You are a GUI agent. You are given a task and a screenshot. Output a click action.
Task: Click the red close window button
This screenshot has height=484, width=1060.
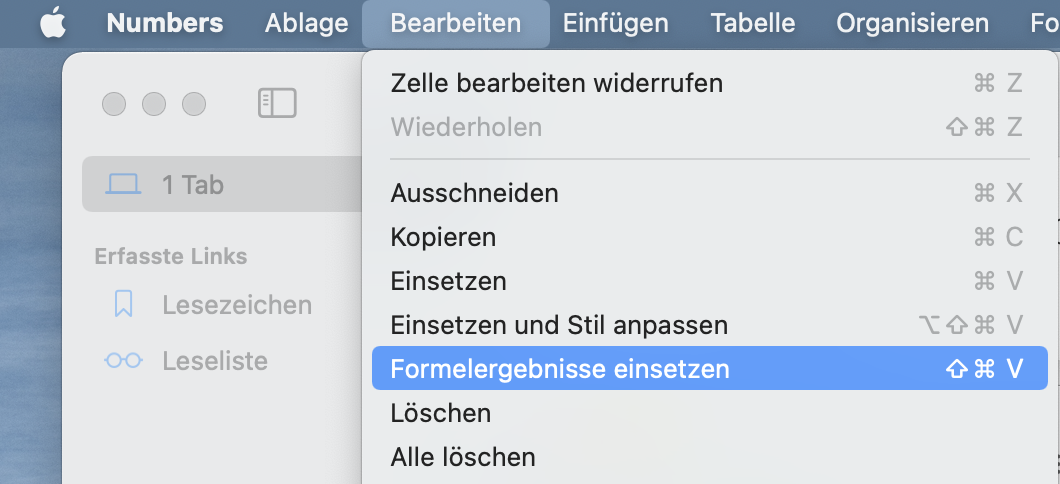pyautogui.click(x=115, y=103)
